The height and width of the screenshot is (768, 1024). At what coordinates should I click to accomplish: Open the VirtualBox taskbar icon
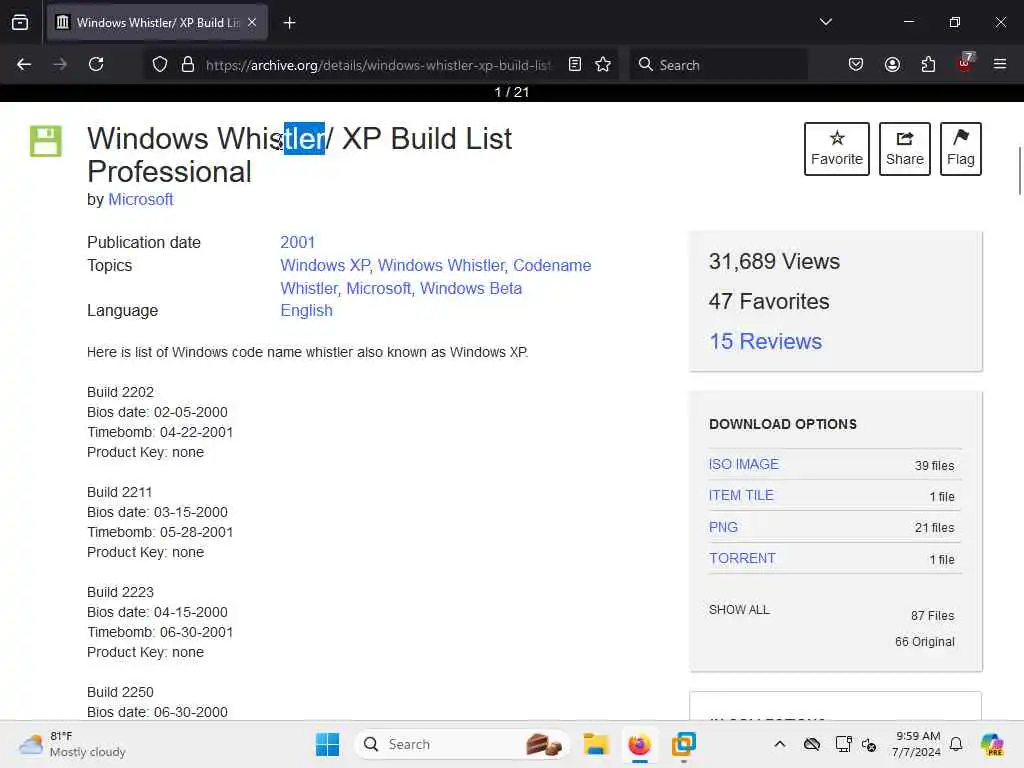pos(684,744)
